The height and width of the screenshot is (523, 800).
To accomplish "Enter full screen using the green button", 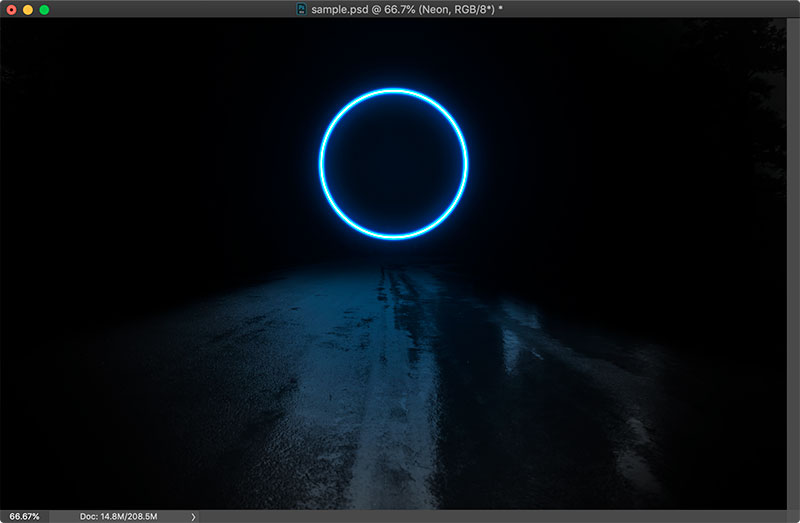I will click(x=44, y=9).
